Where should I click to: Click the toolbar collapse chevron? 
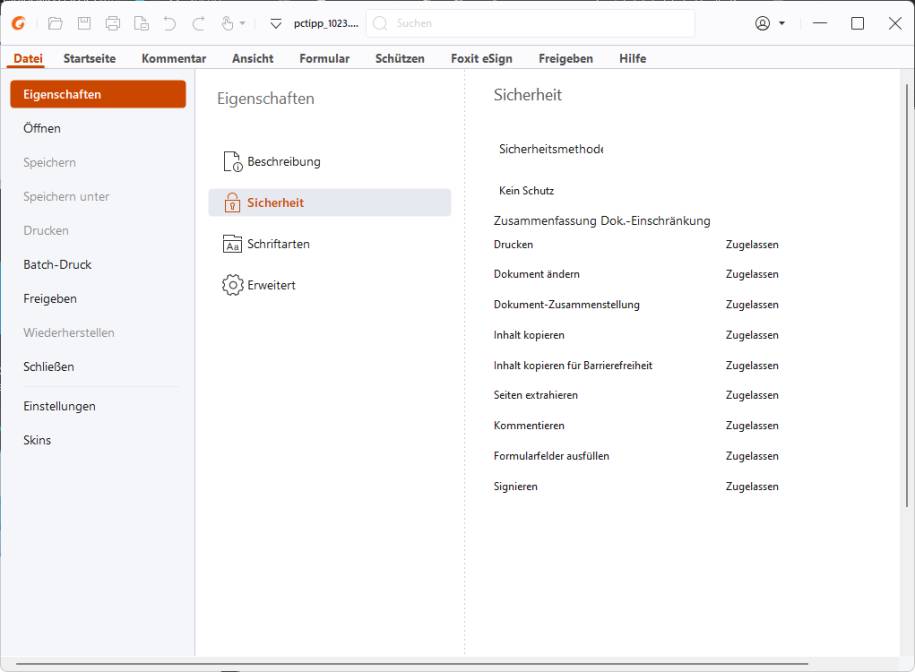pos(275,22)
